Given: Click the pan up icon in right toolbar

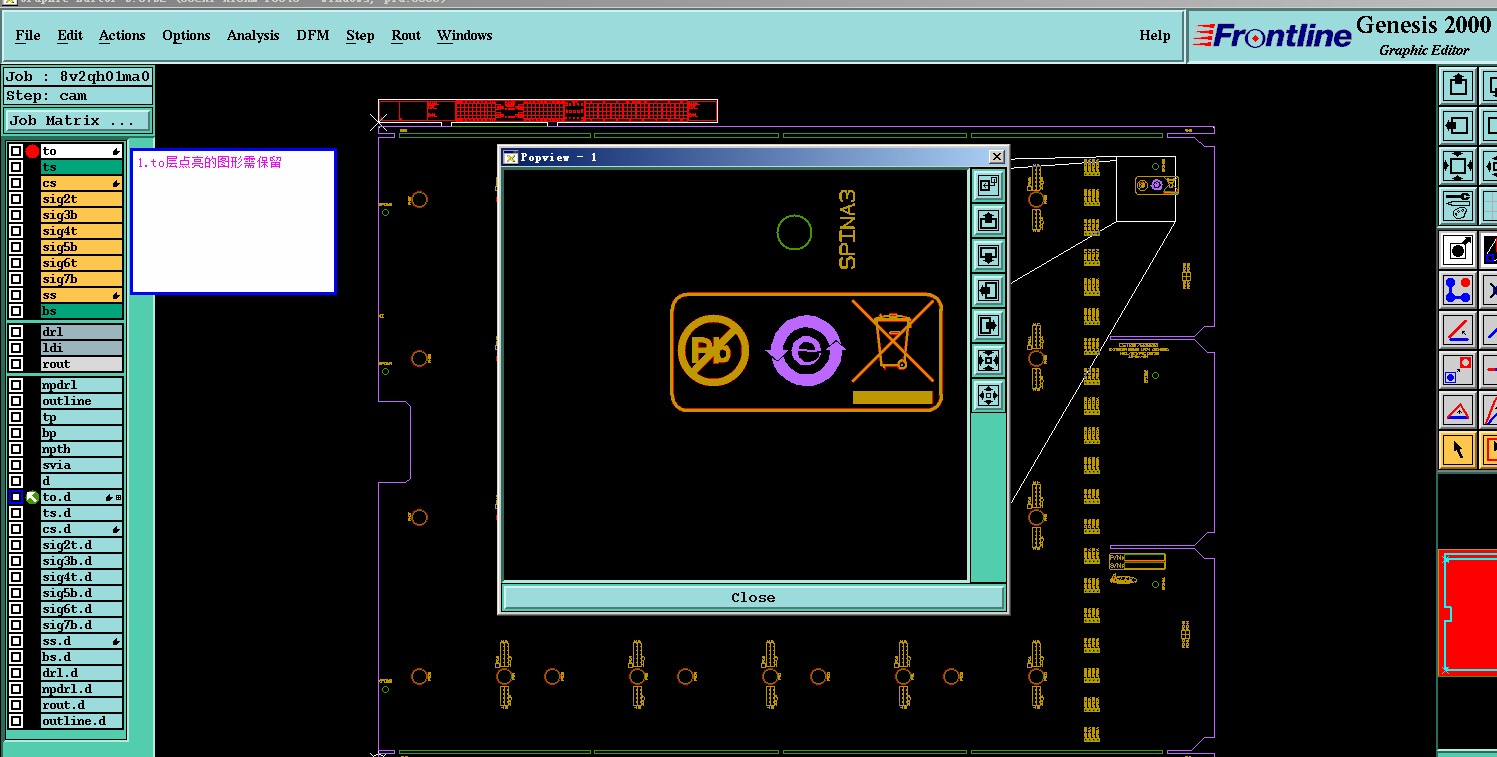Looking at the screenshot, I should (x=1458, y=85).
